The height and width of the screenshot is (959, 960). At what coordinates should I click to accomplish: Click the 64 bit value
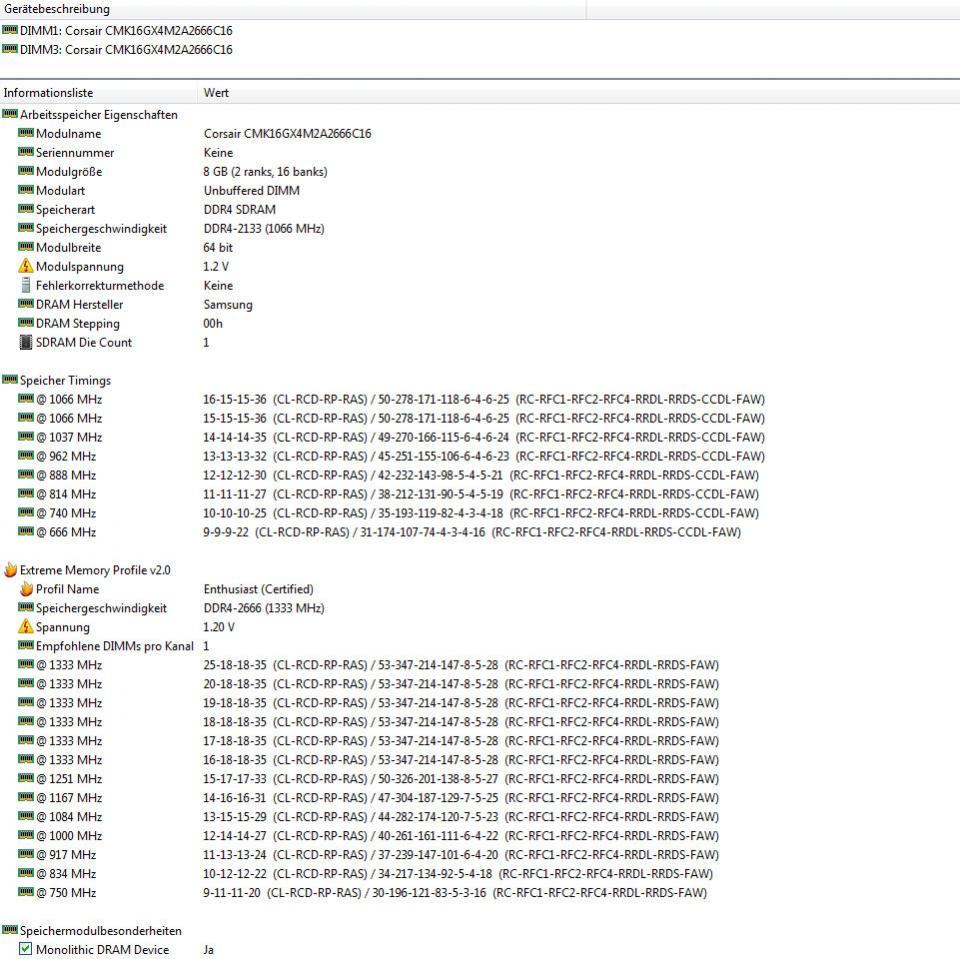coord(218,247)
